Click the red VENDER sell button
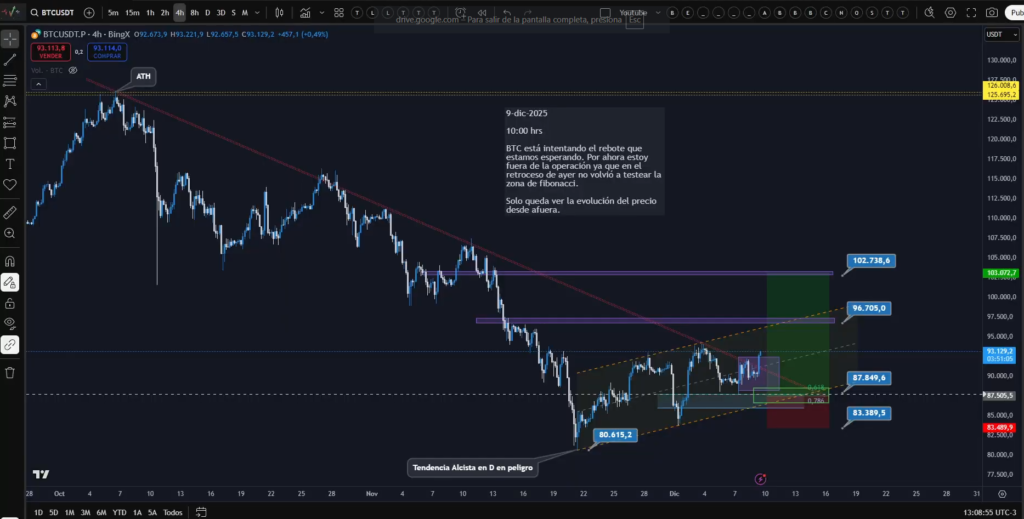This screenshot has height=519, width=1024. coord(49,51)
